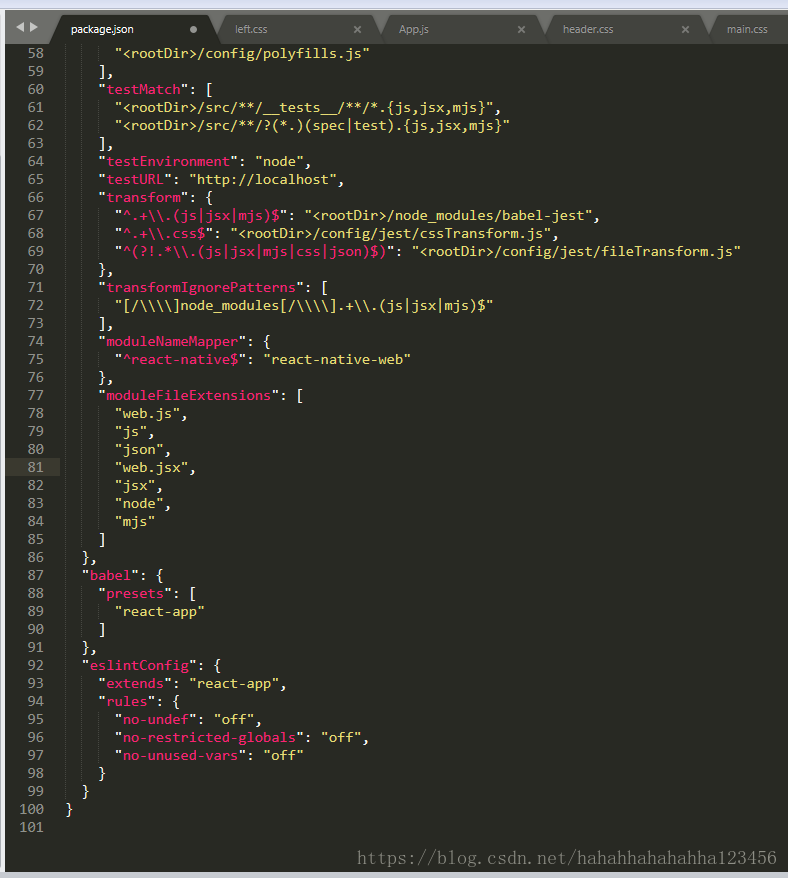Click the "moduleFileExtensions" key
The height and width of the screenshot is (878, 788).
(188, 395)
